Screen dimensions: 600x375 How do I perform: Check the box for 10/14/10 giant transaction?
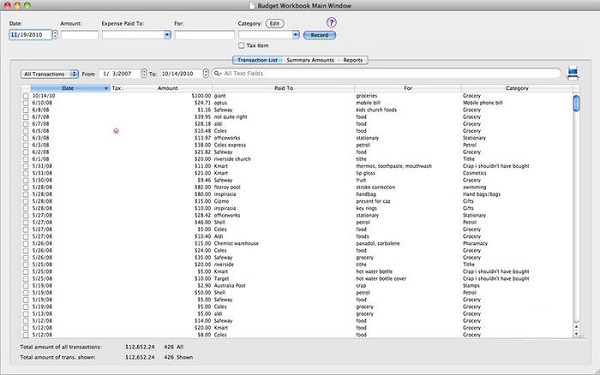click(x=26, y=96)
